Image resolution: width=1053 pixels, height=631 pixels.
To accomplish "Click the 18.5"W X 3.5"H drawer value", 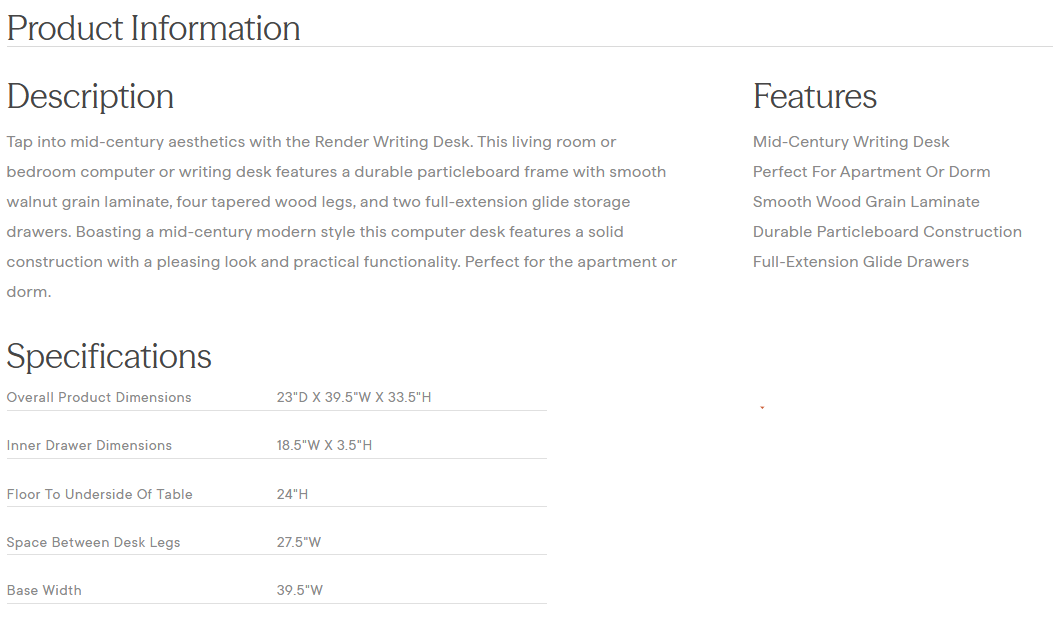I will tap(324, 445).
